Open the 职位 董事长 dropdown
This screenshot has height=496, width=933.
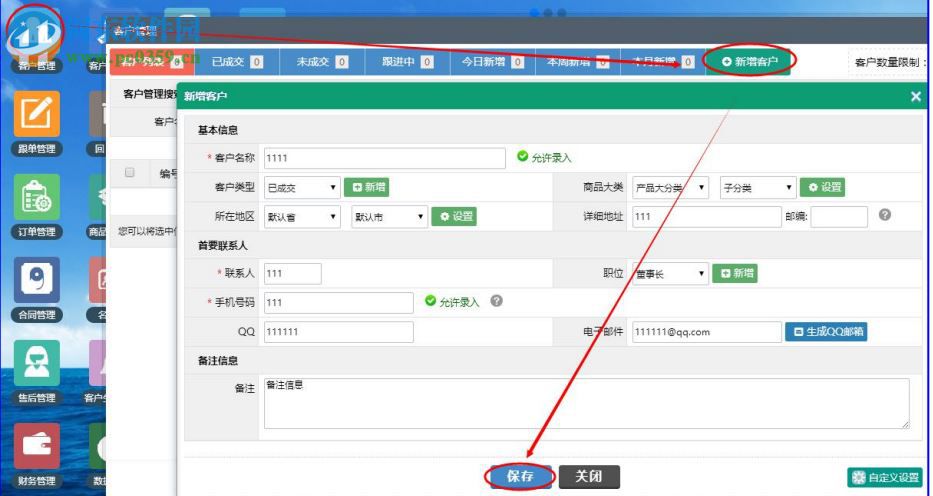pos(670,274)
